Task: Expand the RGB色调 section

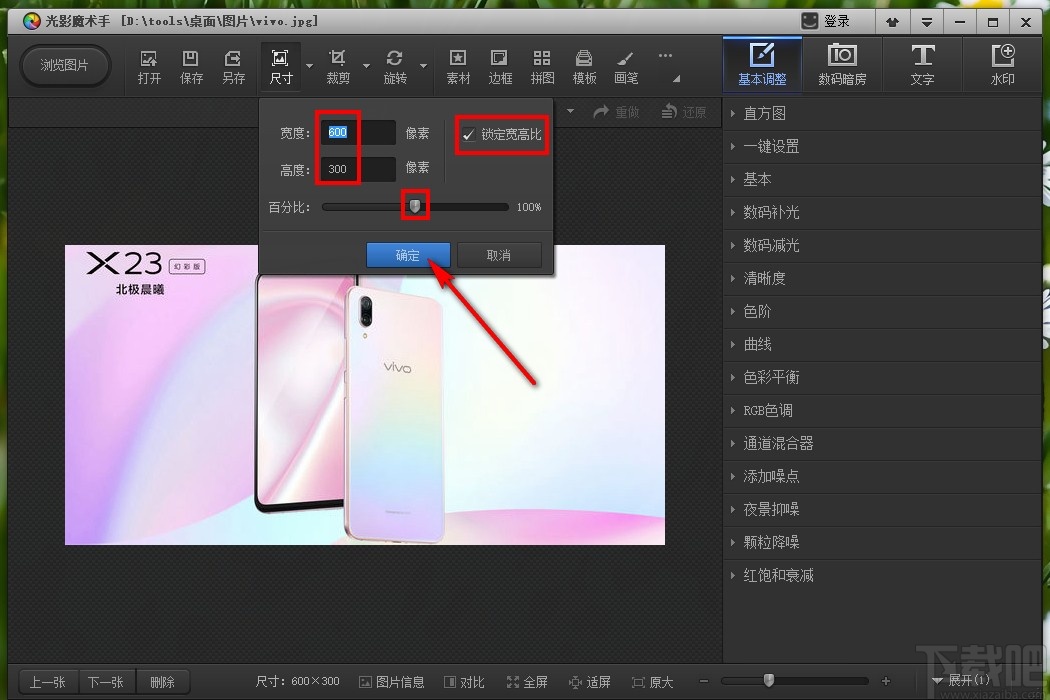Action: coord(882,410)
